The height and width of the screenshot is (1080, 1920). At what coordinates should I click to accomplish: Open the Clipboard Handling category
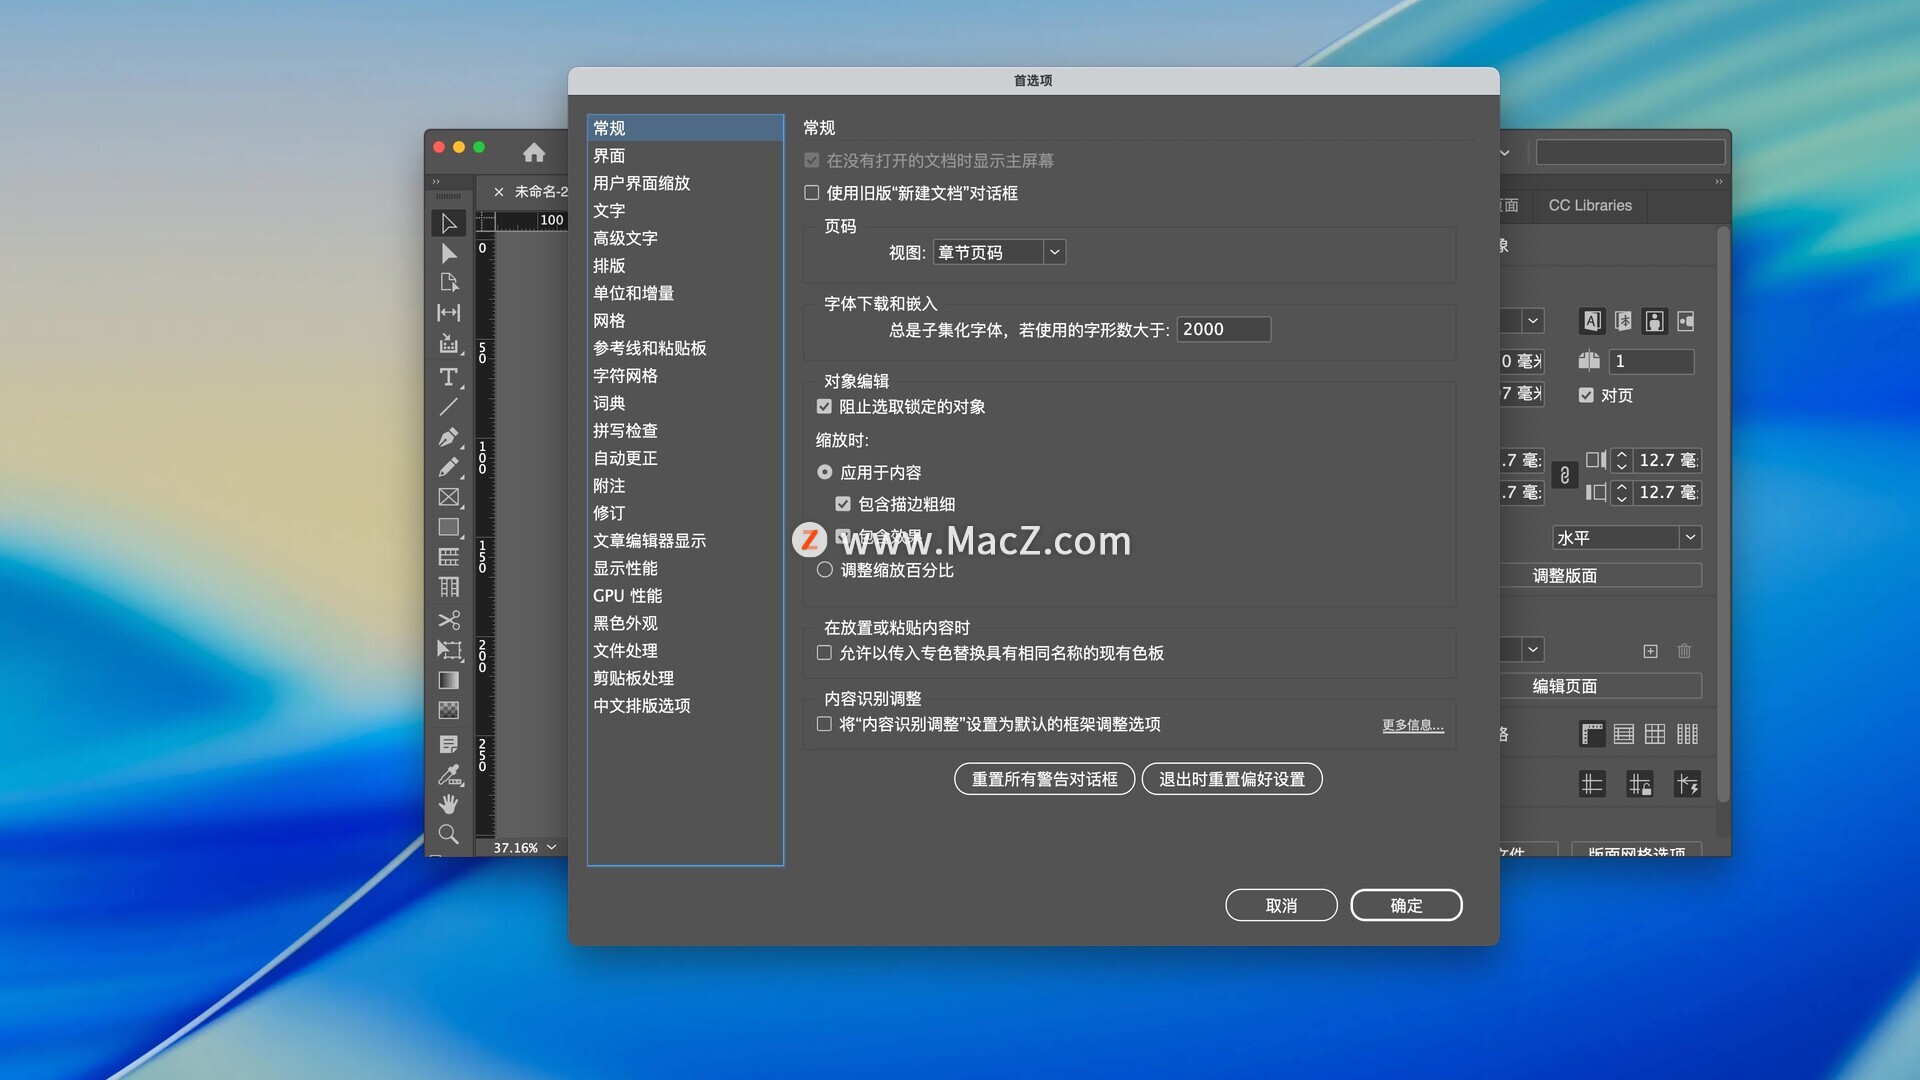(x=685, y=678)
